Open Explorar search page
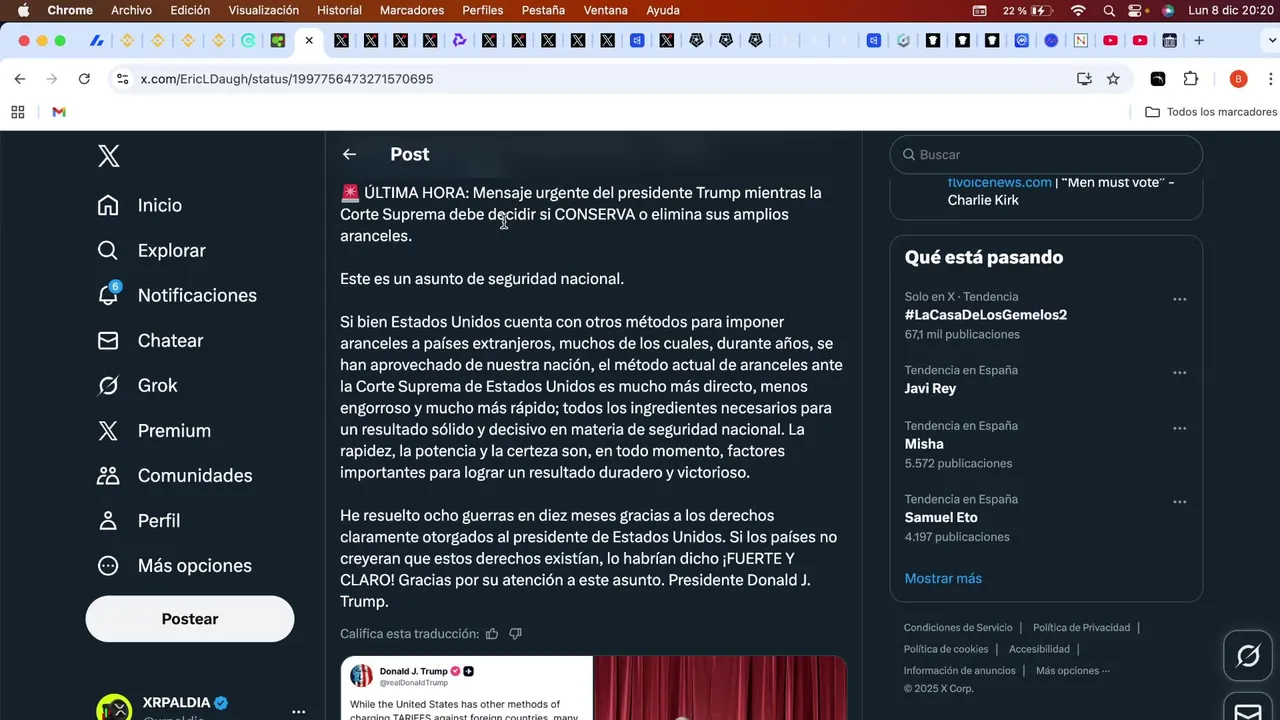Screen dimensions: 1280x720 click(x=152, y=250)
